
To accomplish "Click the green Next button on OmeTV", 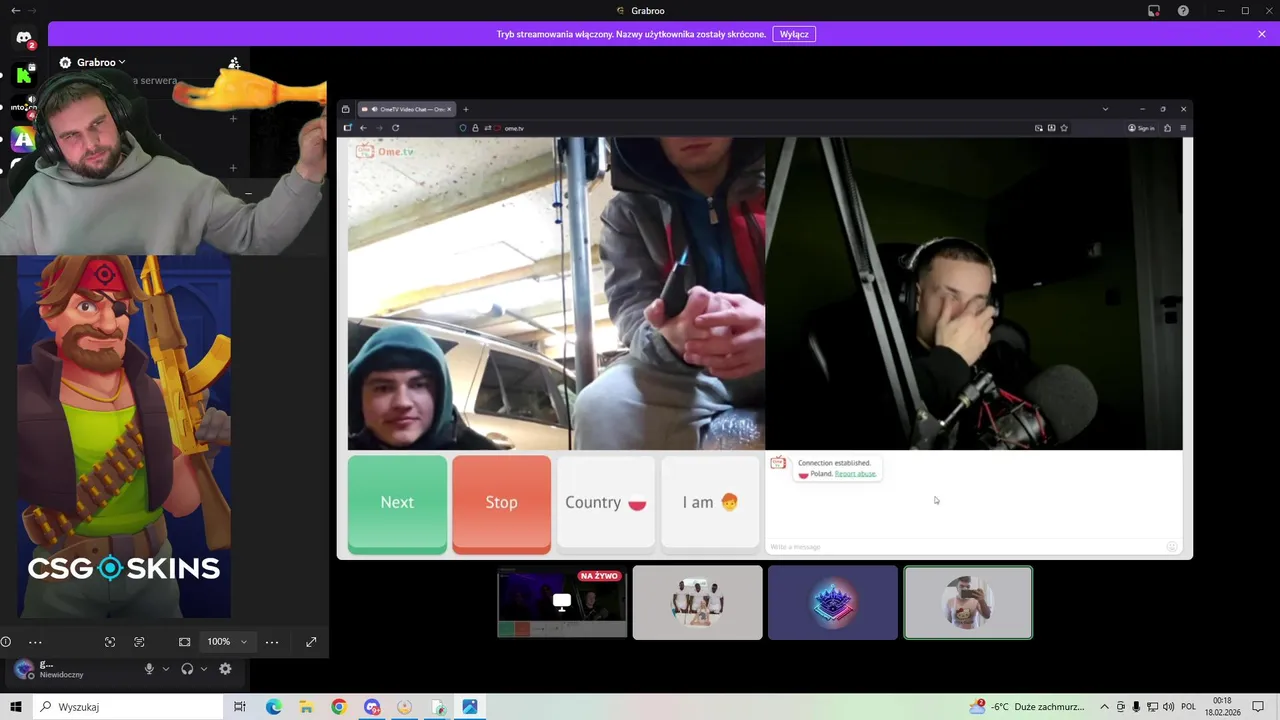I will point(397,503).
